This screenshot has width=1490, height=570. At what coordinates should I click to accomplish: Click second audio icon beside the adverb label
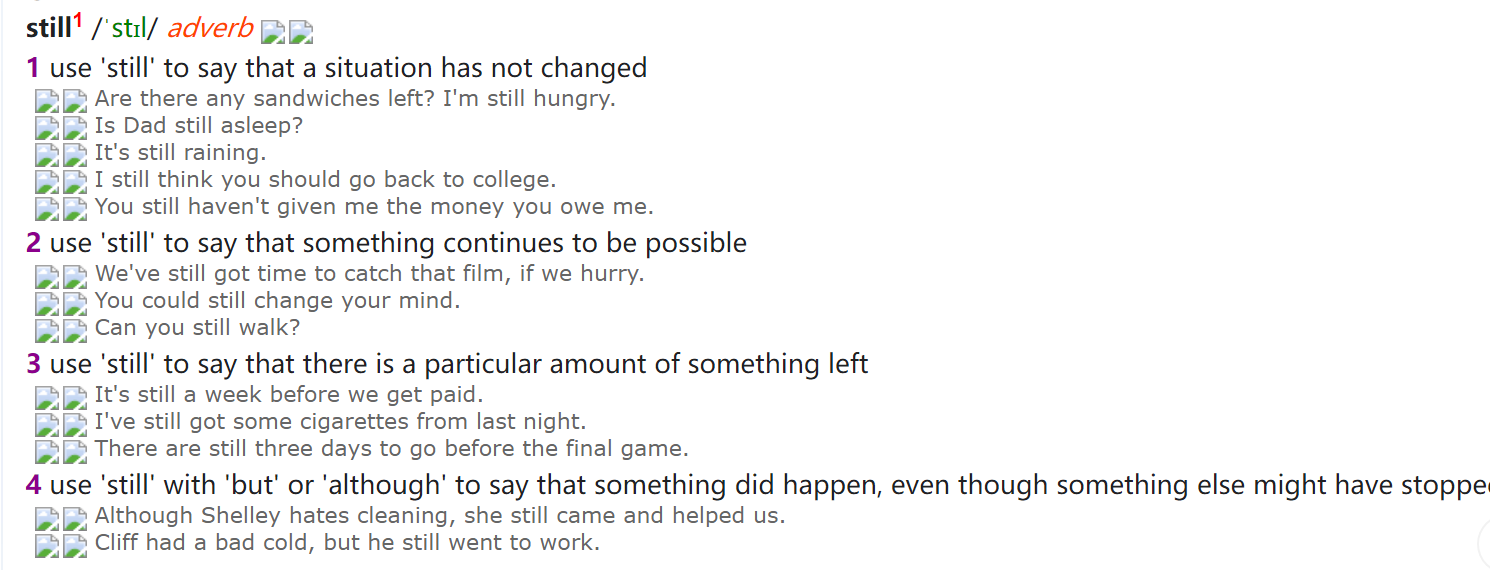pos(301,33)
